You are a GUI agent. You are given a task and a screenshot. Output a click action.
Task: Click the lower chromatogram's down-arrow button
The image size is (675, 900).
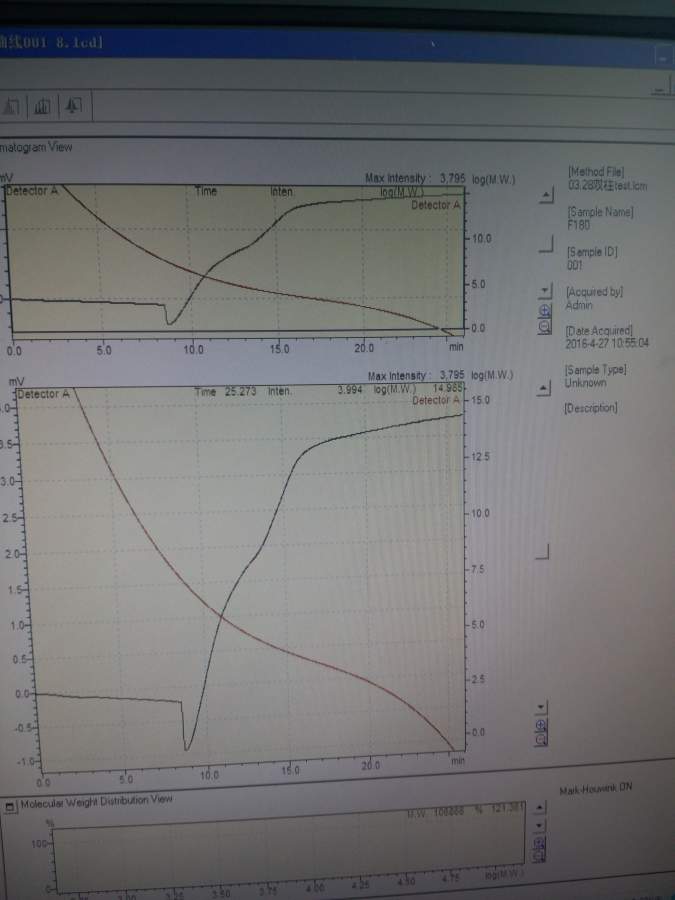pyautogui.click(x=541, y=708)
